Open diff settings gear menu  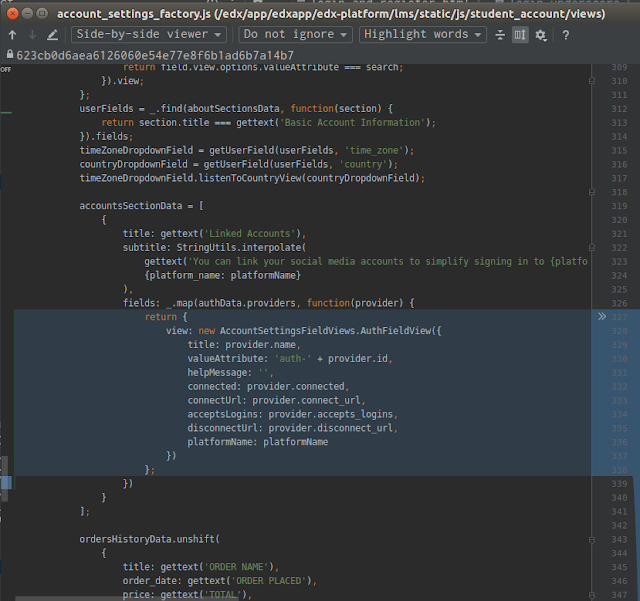(x=541, y=35)
